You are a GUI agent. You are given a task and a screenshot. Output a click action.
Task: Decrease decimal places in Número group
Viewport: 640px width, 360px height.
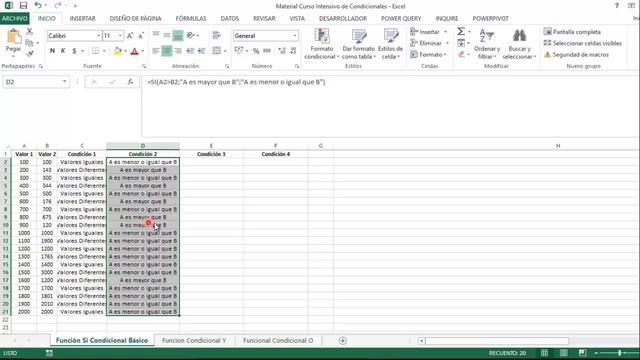(293, 51)
